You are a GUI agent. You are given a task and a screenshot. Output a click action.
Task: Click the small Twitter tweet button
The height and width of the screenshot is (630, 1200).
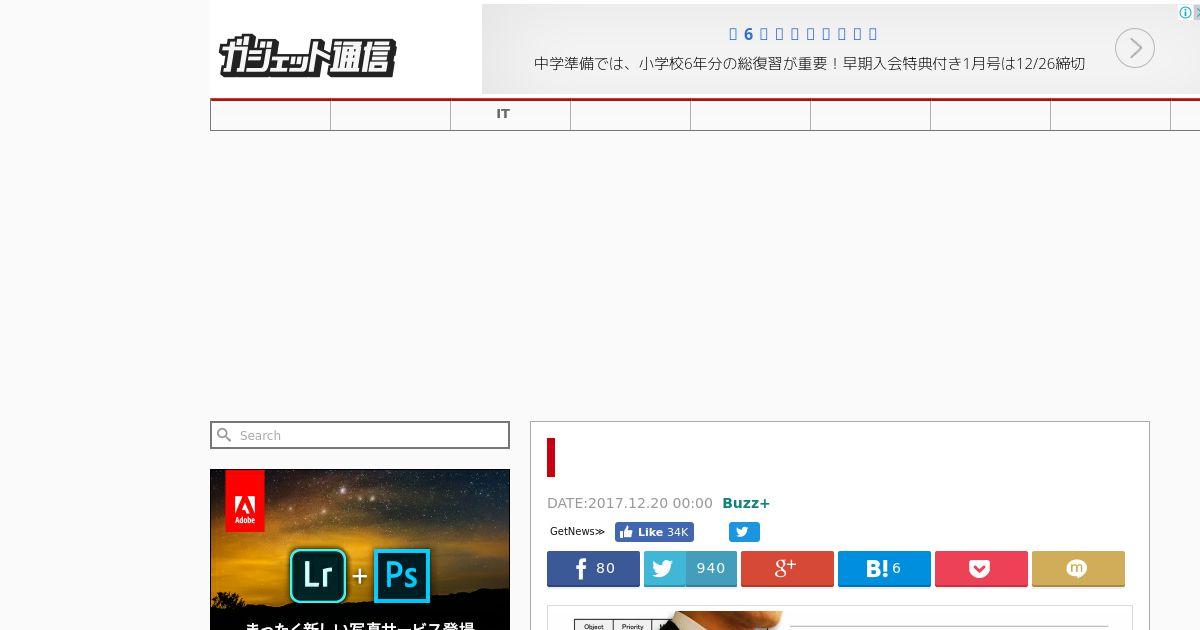(x=744, y=532)
